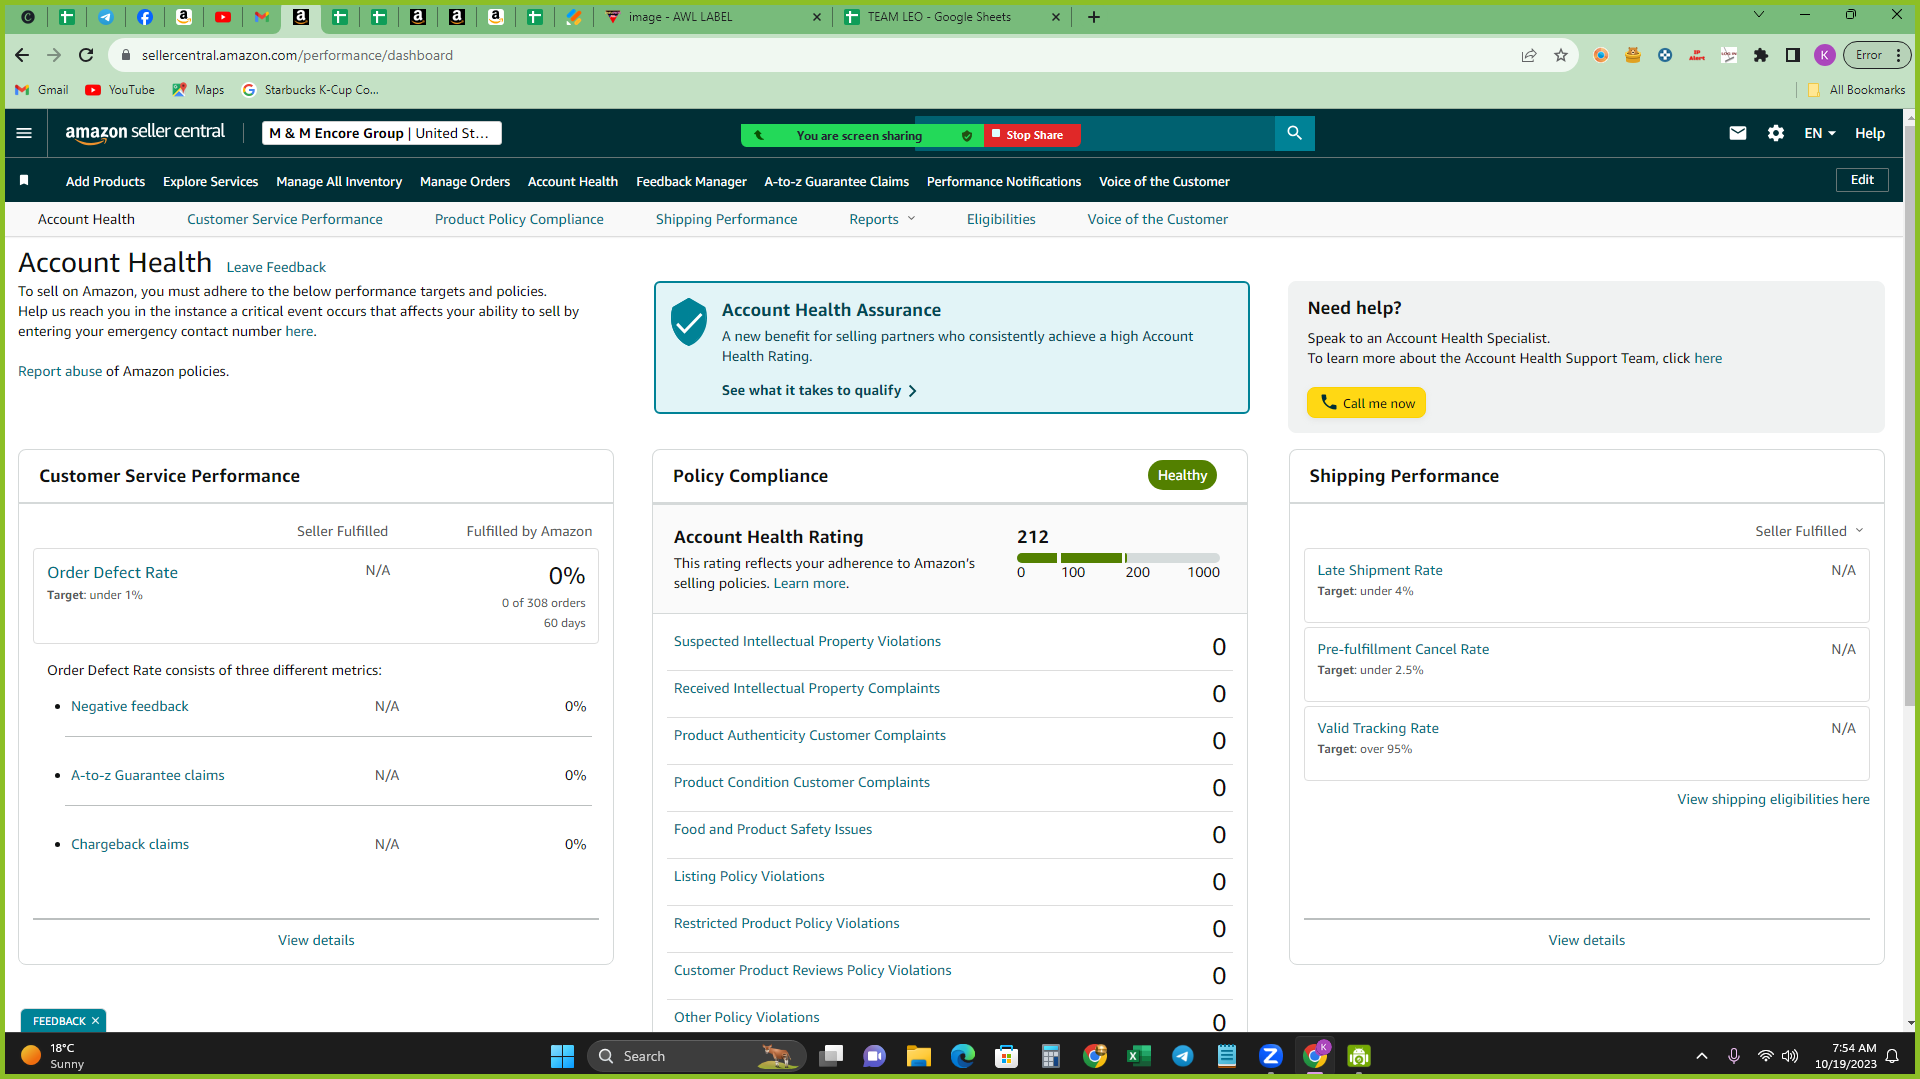Screen dimensions: 1920x1079
Task: Click the Healthy status badge
Action: click(1182, 475)
